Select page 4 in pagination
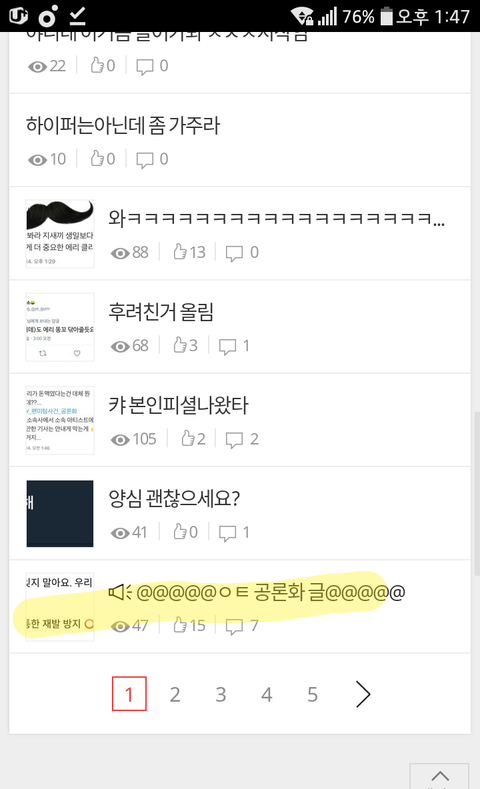 coord(267,694)
